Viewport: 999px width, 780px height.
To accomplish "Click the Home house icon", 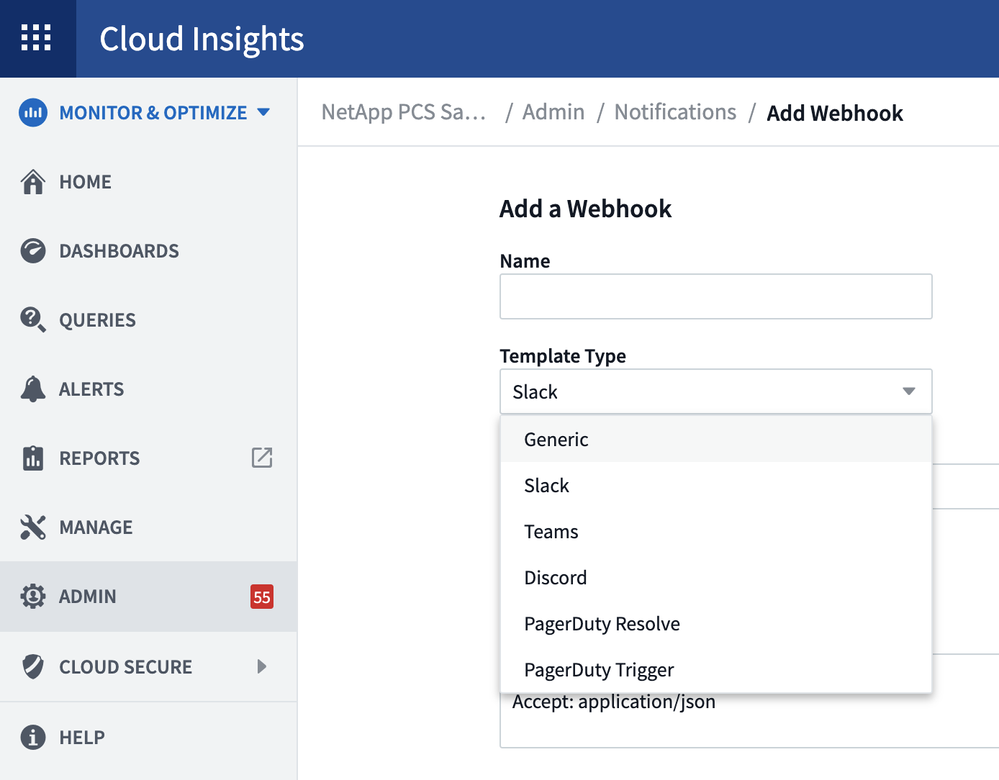I will coord(33,182).
